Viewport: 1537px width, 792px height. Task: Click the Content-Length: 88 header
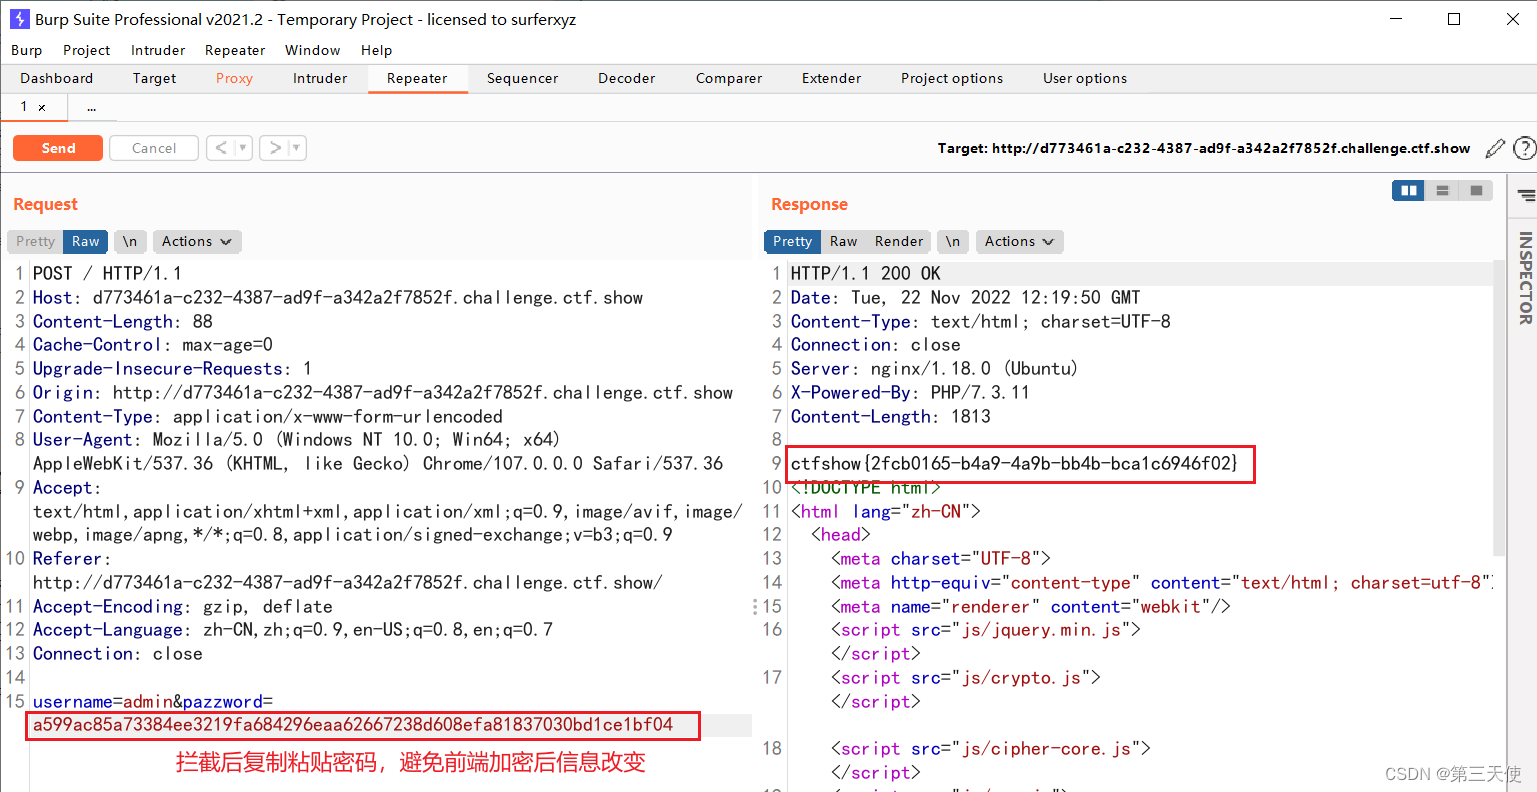122,321
